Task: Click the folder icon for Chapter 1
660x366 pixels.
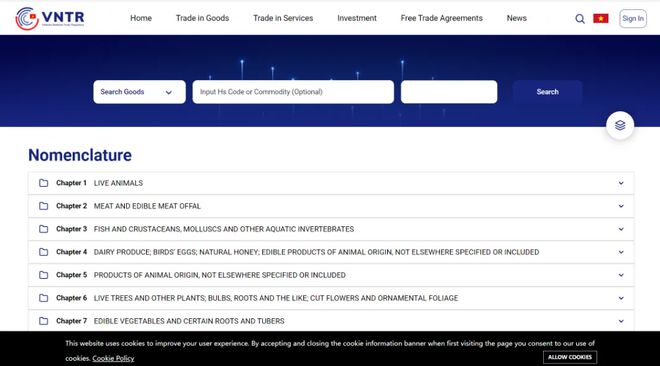Action: [43, 183]
